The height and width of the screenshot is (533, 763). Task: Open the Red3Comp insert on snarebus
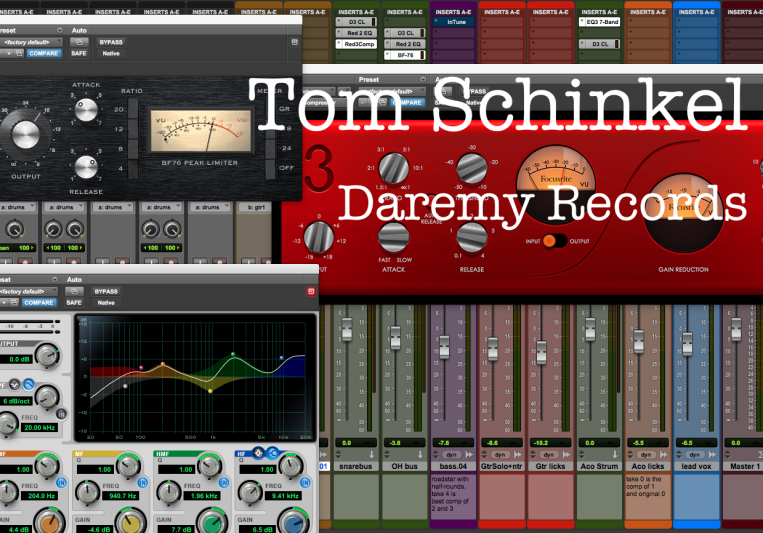[356, 44]
